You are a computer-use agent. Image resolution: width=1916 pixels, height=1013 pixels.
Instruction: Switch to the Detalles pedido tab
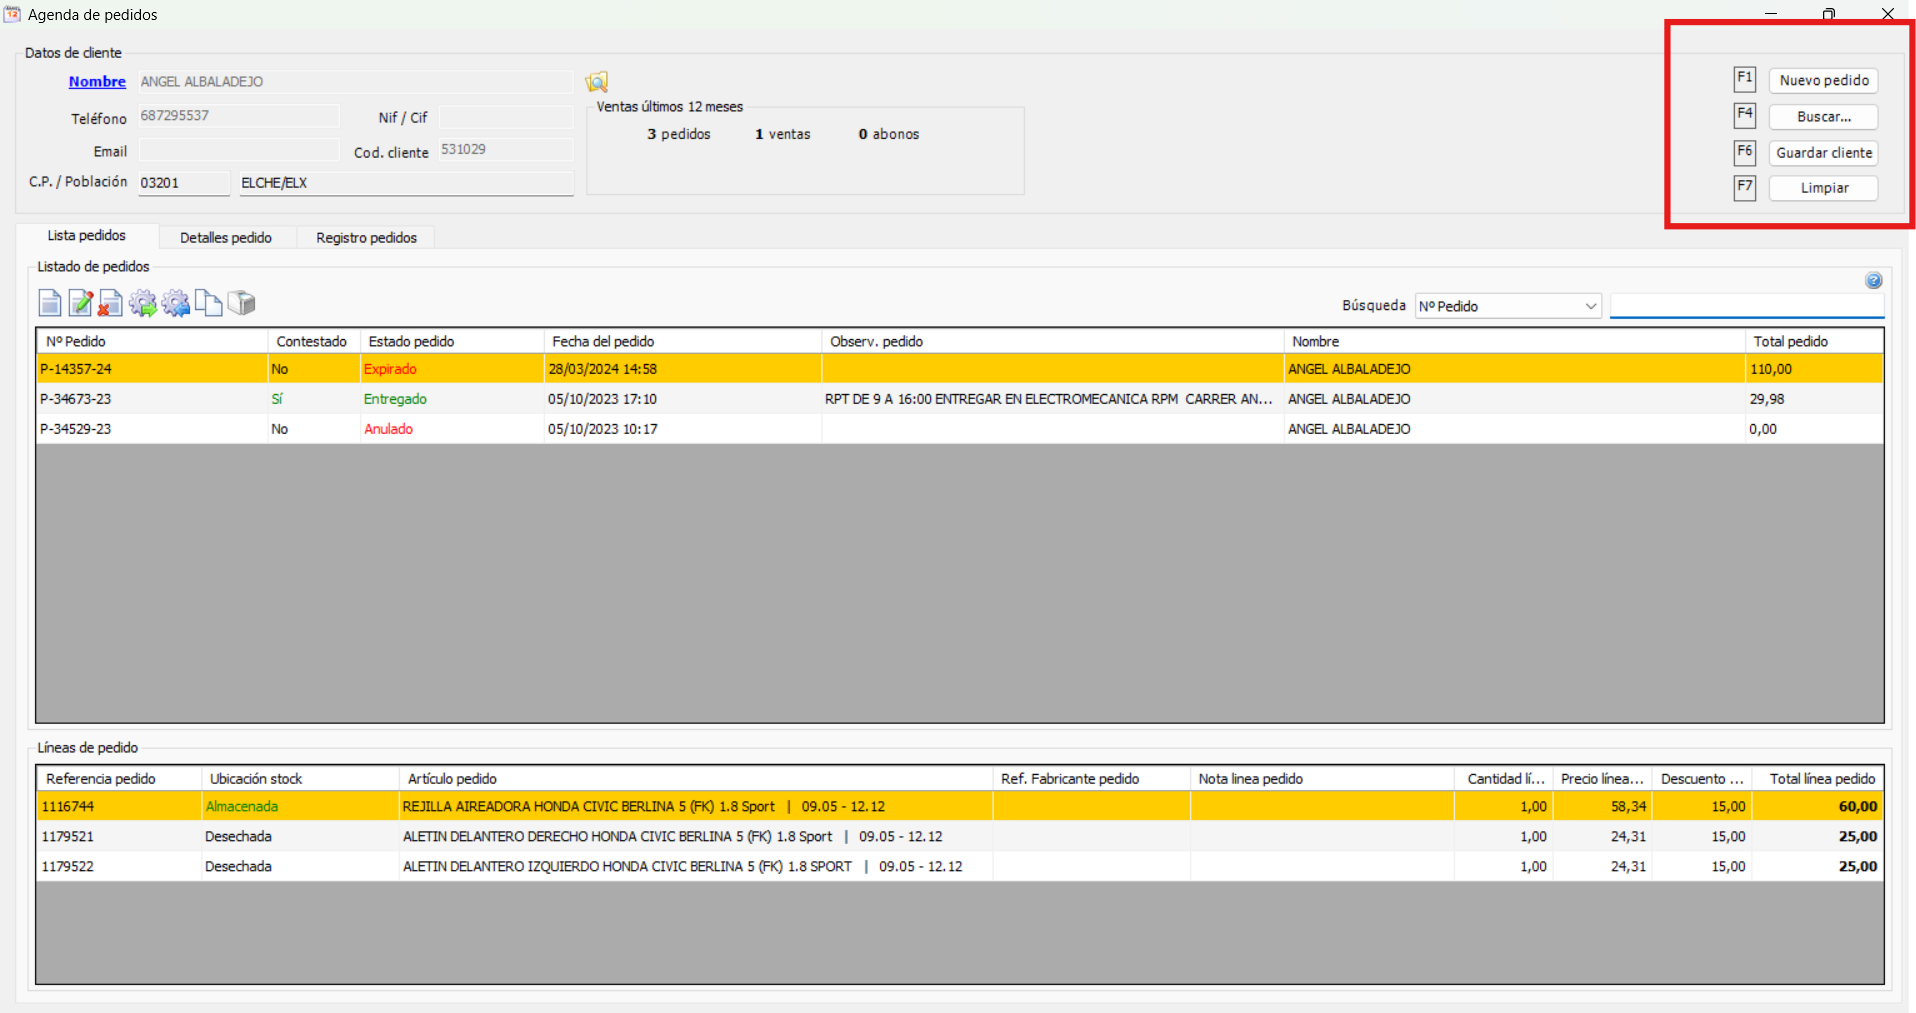(x=226, y=238)
